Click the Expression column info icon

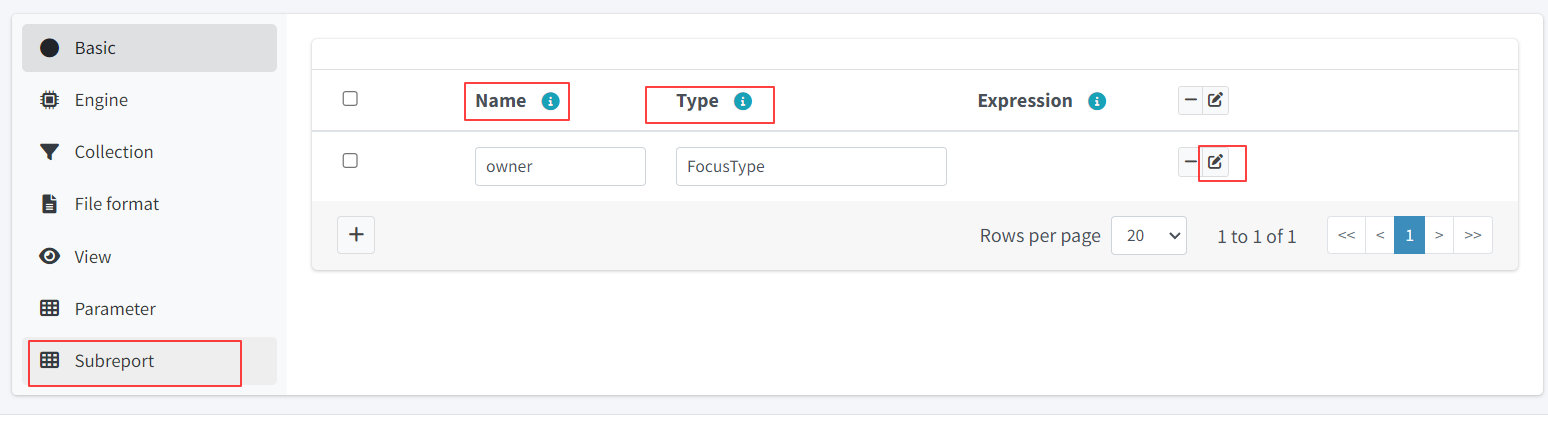pos(1097,101)
